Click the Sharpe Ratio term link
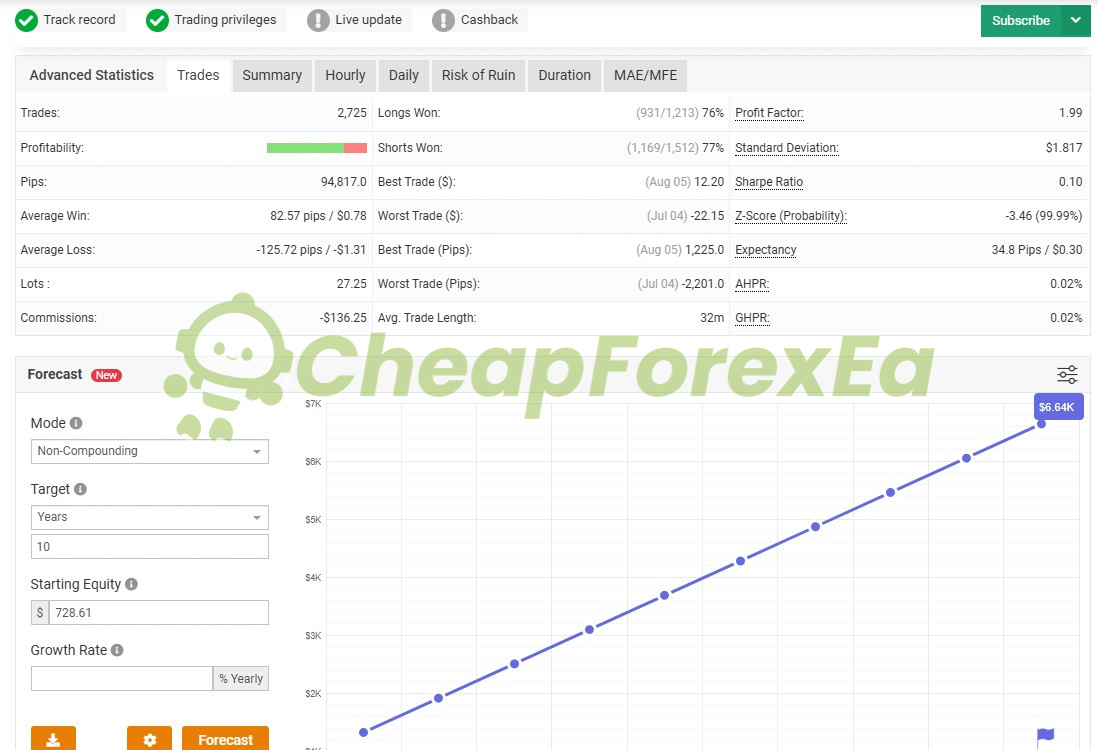1098x750 pixels. [x=769, y=182]
